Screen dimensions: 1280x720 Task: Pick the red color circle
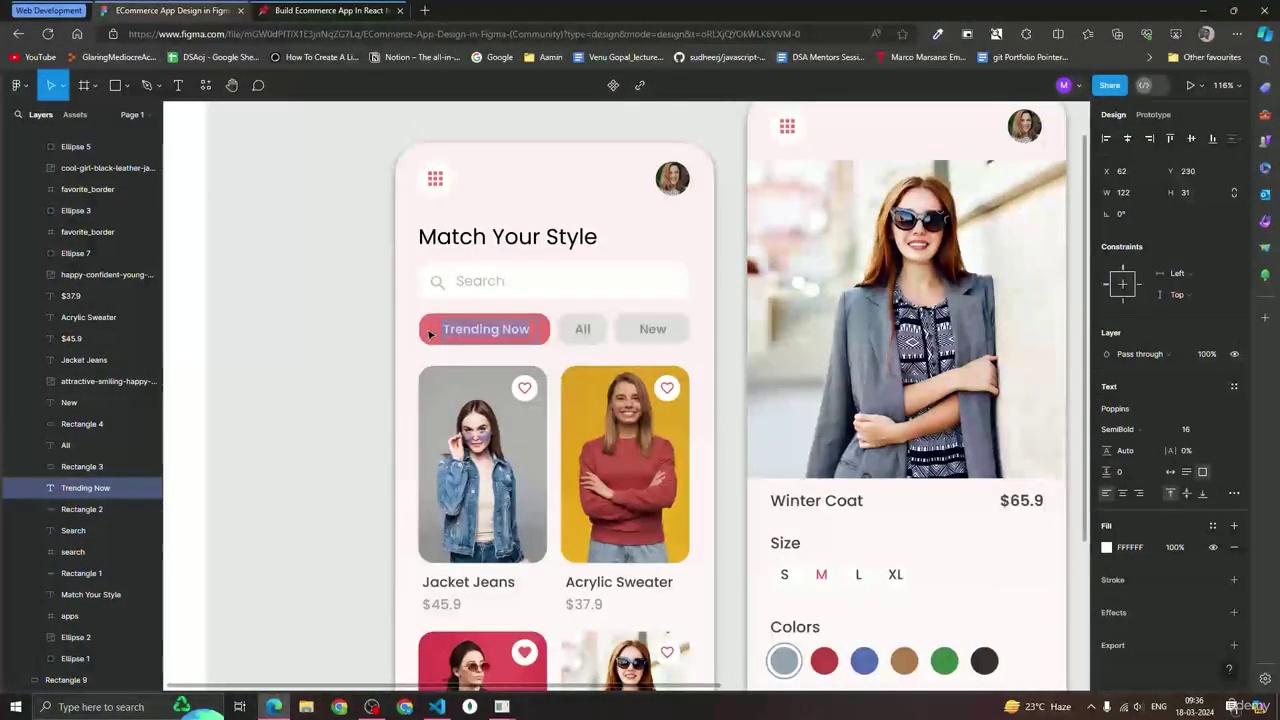[824, 661]
